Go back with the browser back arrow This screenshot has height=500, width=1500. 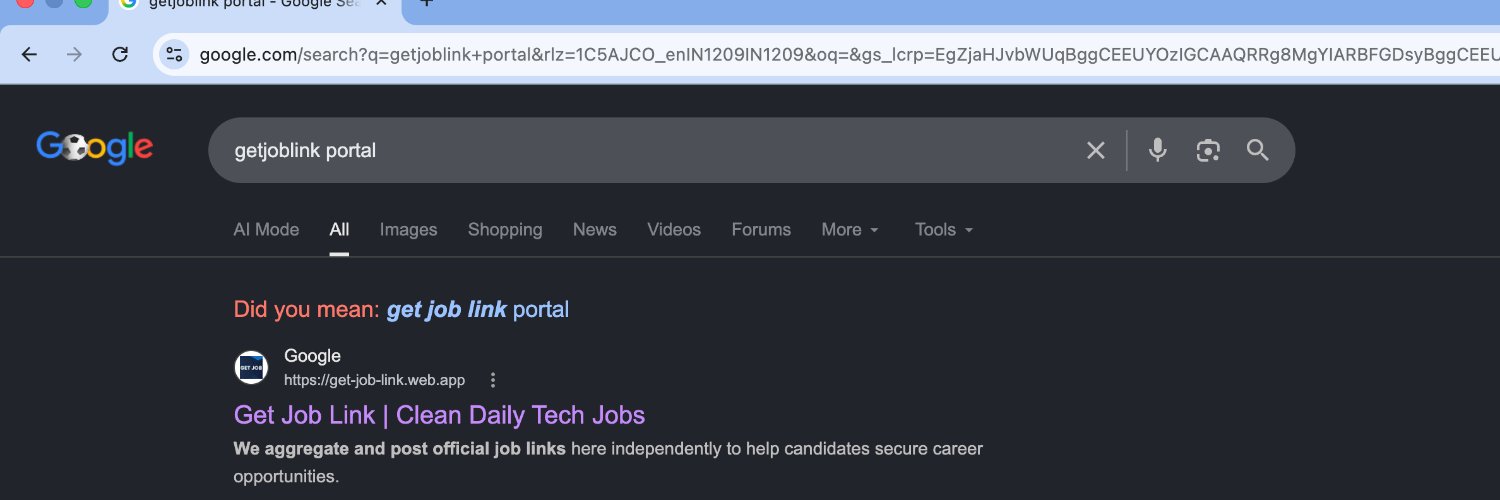(x=29, y=54)
